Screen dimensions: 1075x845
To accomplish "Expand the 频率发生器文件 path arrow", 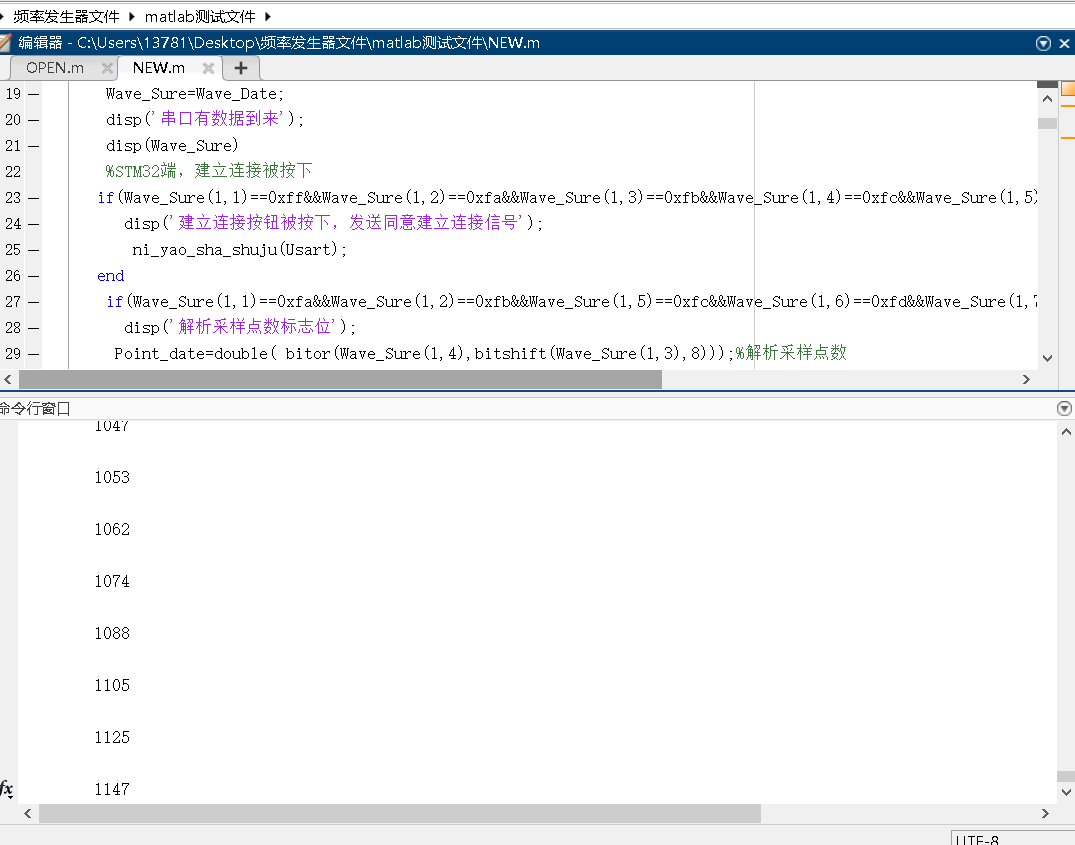I will click(131, 16).
